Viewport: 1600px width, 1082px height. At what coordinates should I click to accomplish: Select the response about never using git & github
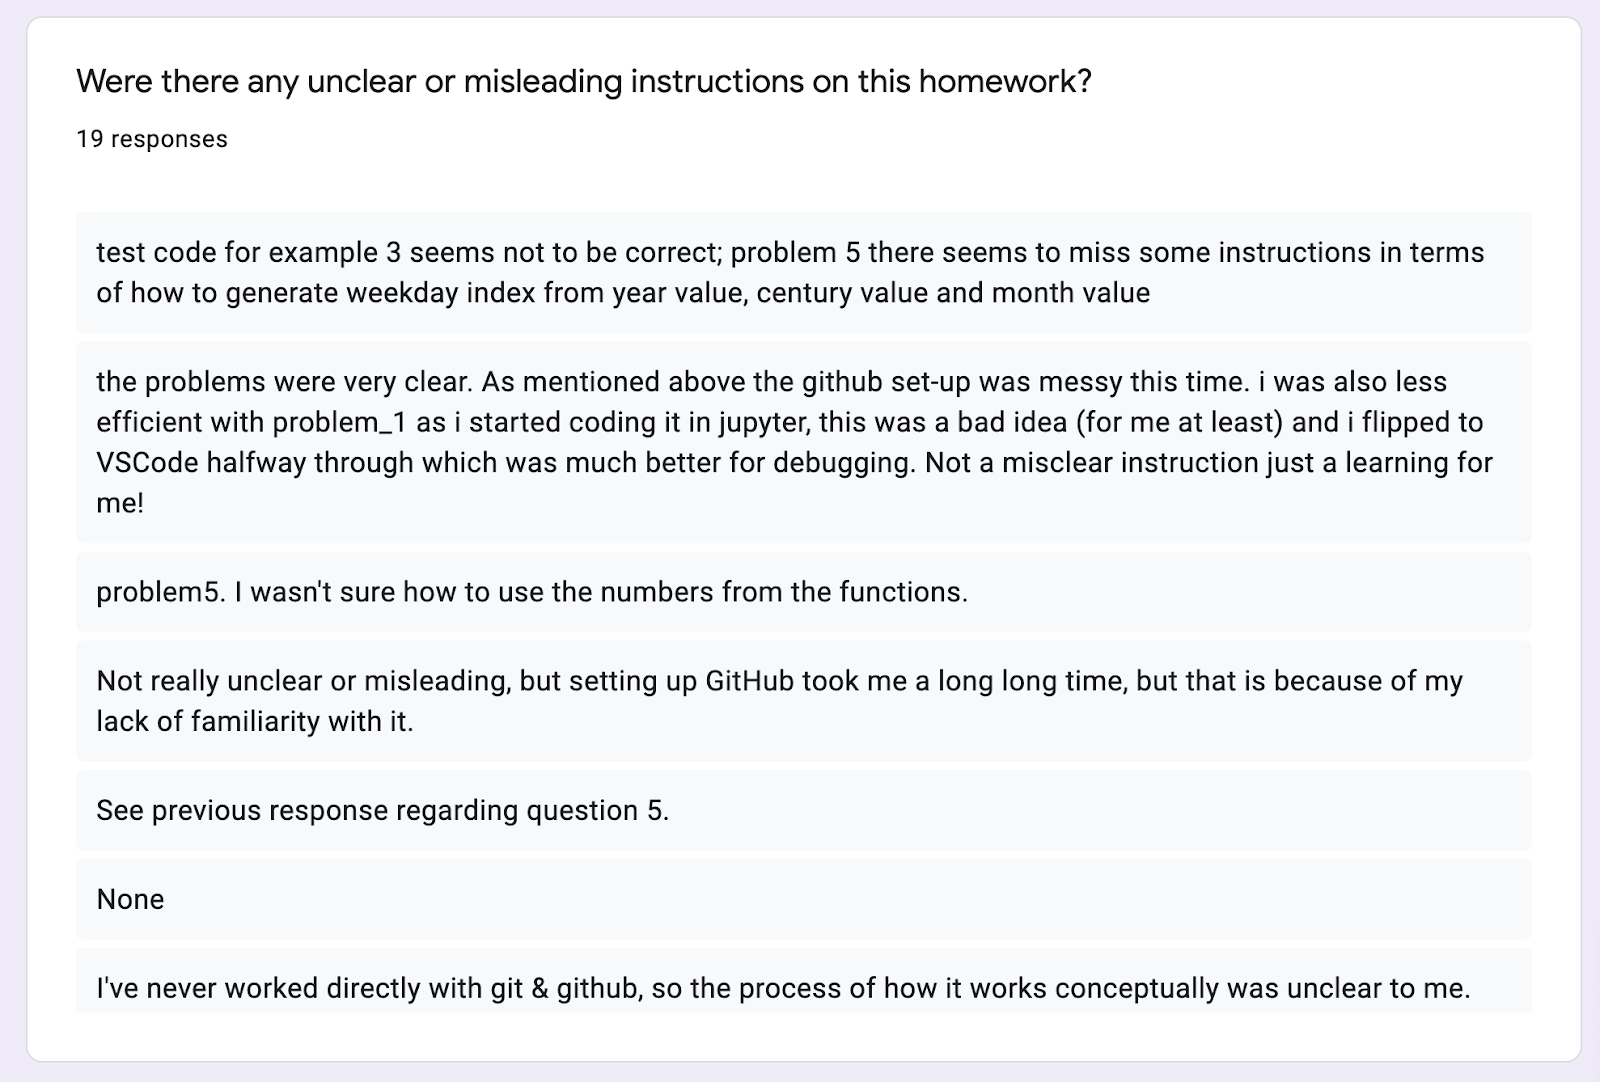(x=803, y=981)
